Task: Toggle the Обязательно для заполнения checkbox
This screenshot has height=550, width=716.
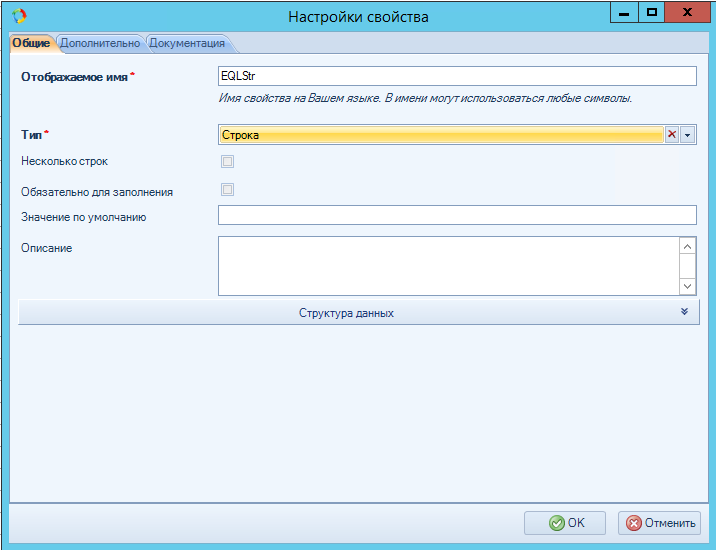Action: [227, 190]
